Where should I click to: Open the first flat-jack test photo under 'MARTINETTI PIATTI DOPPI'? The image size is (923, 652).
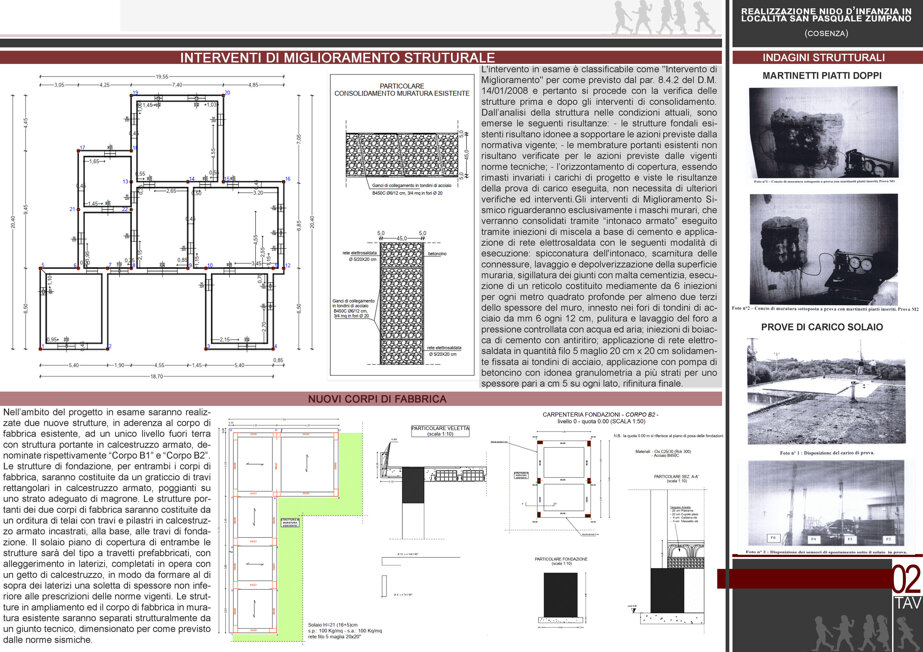(823, 131)
